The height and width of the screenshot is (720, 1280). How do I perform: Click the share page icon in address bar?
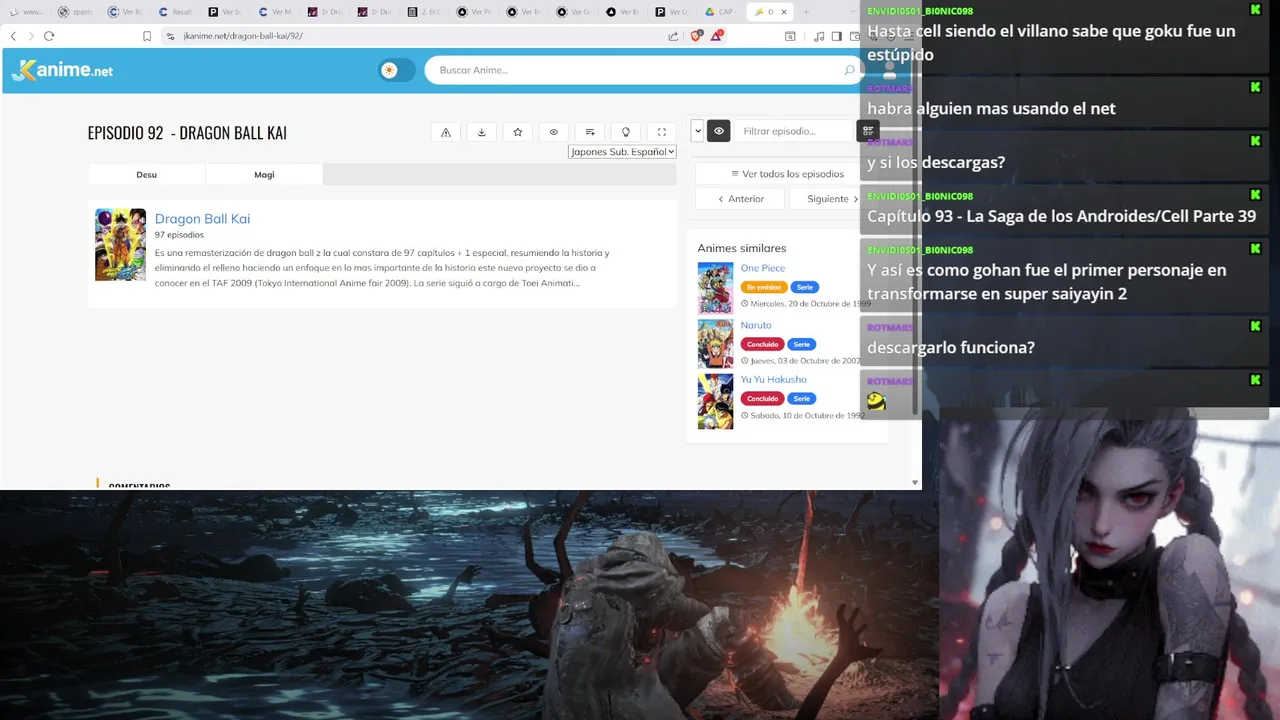[x=673, y=36]
